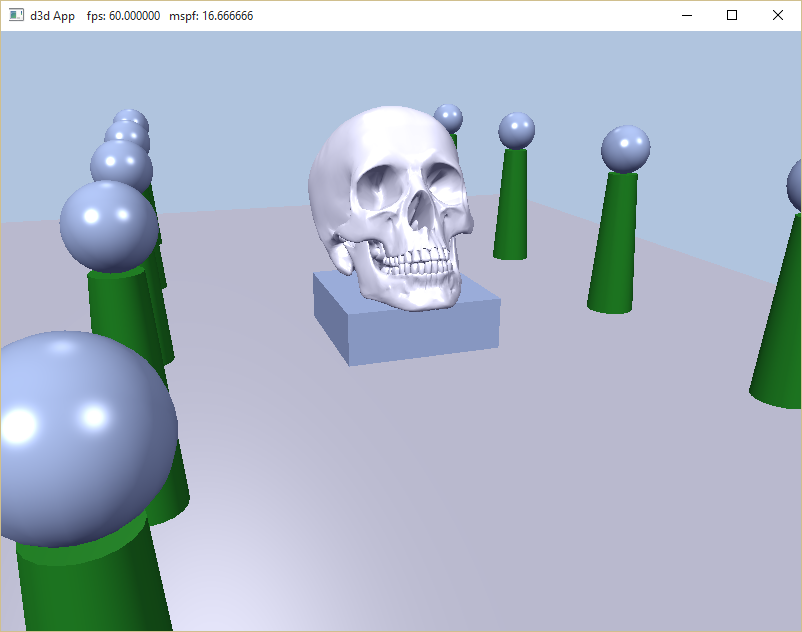Maximize the d3d App window
This screenshot has width=802, height=632.
tap(732, 15)
